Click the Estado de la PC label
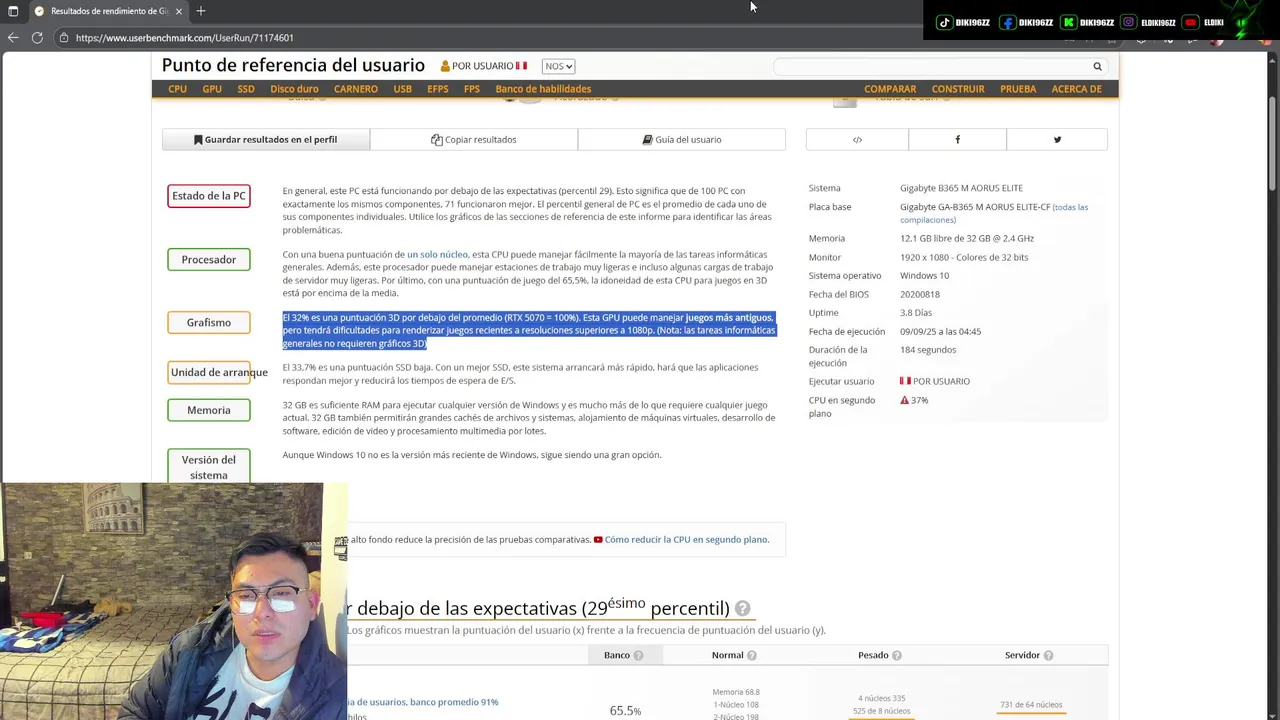 (208, 196)
